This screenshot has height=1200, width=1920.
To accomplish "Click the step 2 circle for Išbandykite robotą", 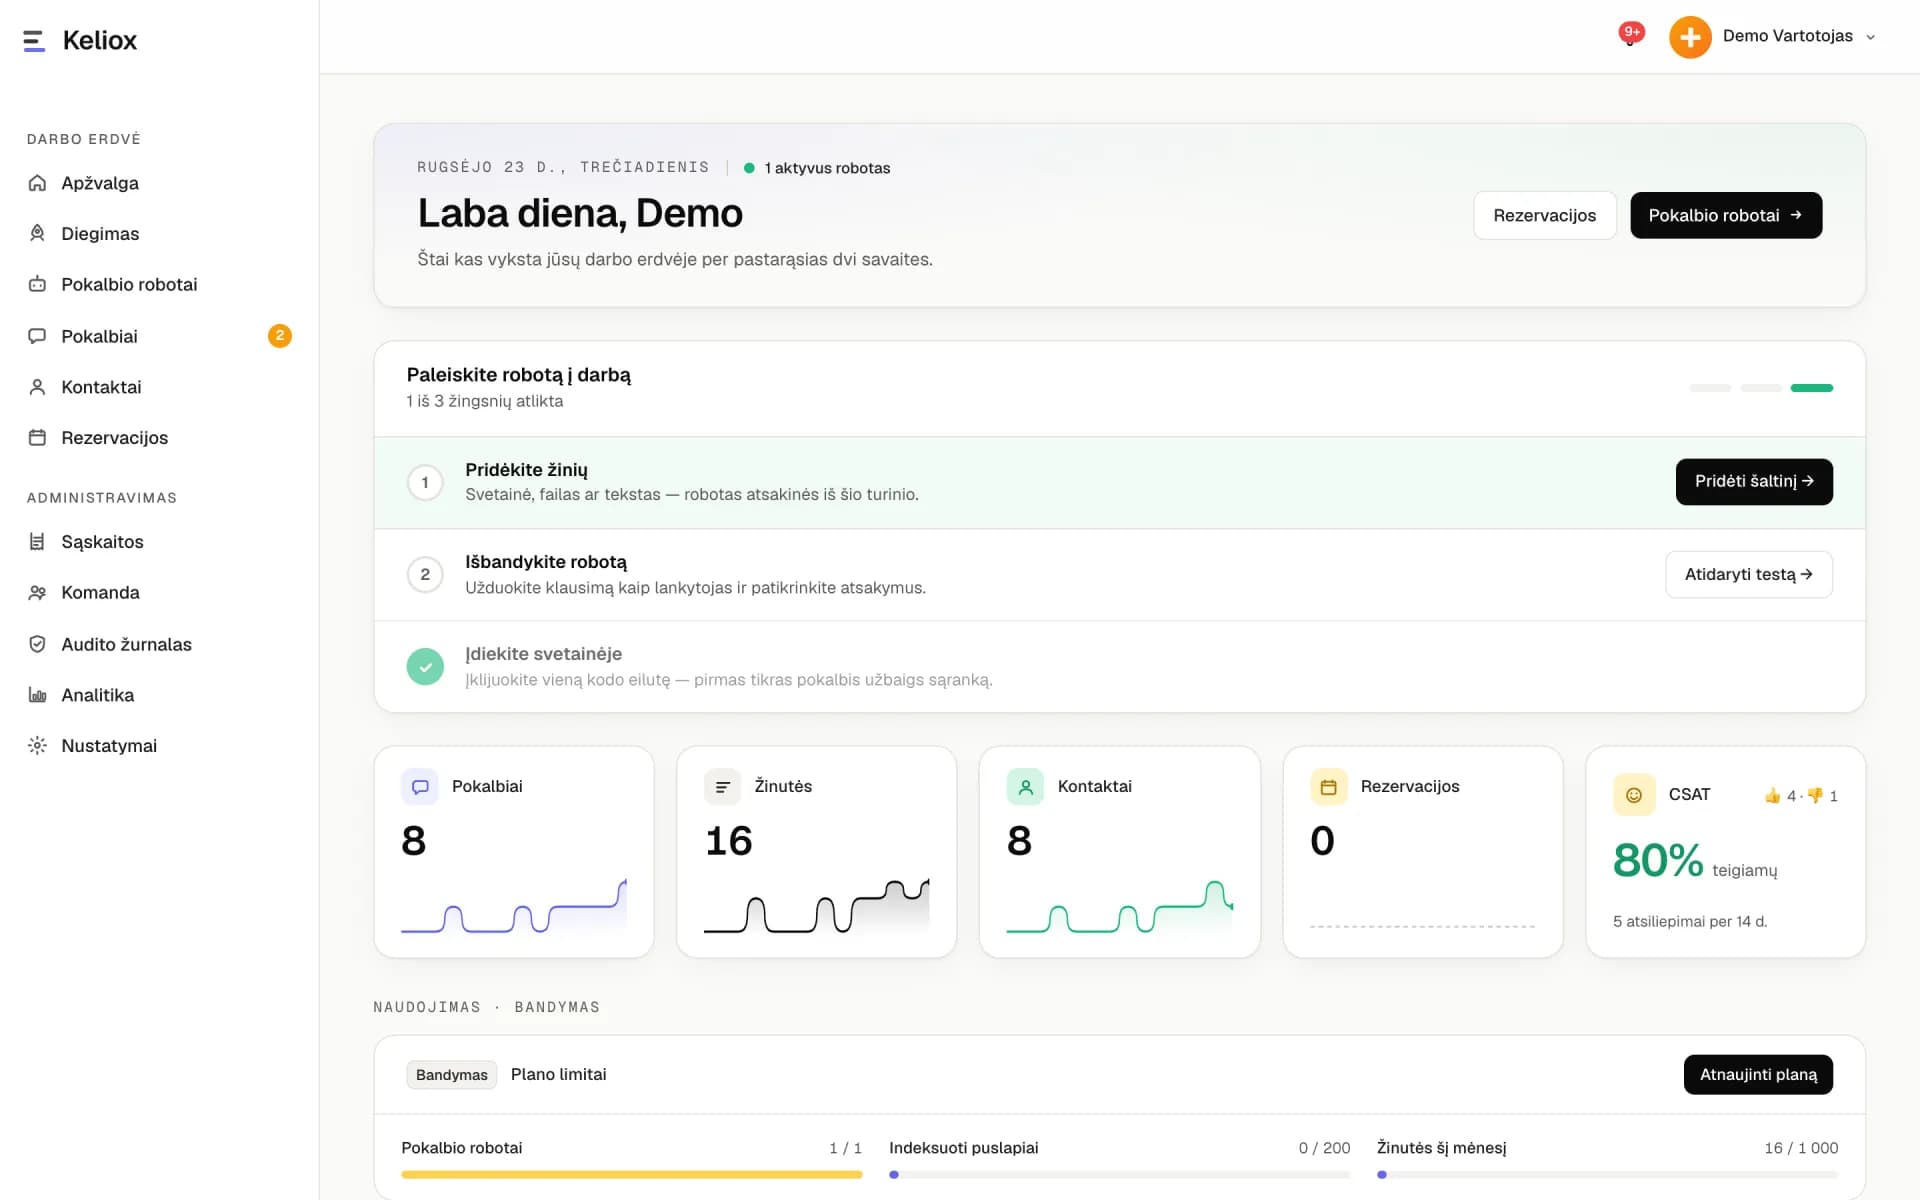I will click(425, 574).
